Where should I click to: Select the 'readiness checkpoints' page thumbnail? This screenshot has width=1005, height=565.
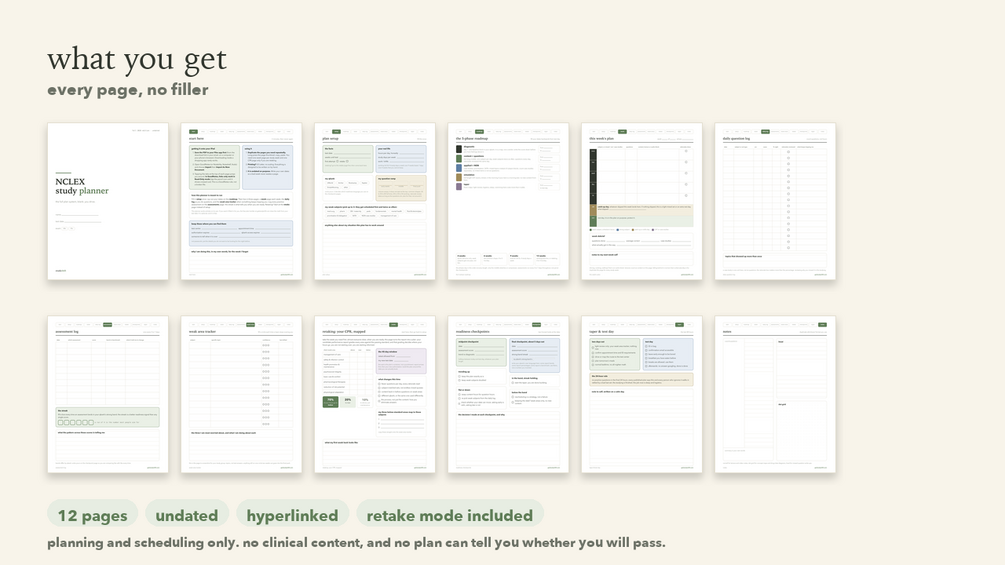[x=508, y=395]
